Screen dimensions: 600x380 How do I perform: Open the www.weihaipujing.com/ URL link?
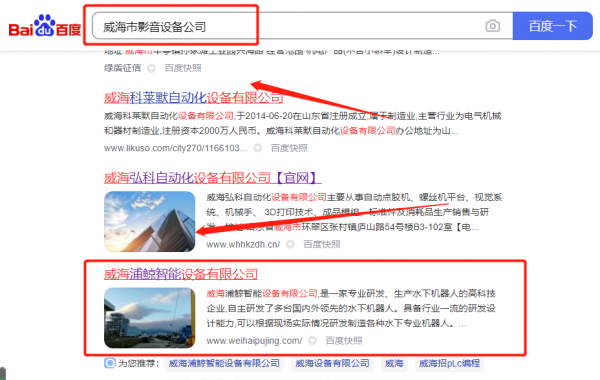click(254, 340)
